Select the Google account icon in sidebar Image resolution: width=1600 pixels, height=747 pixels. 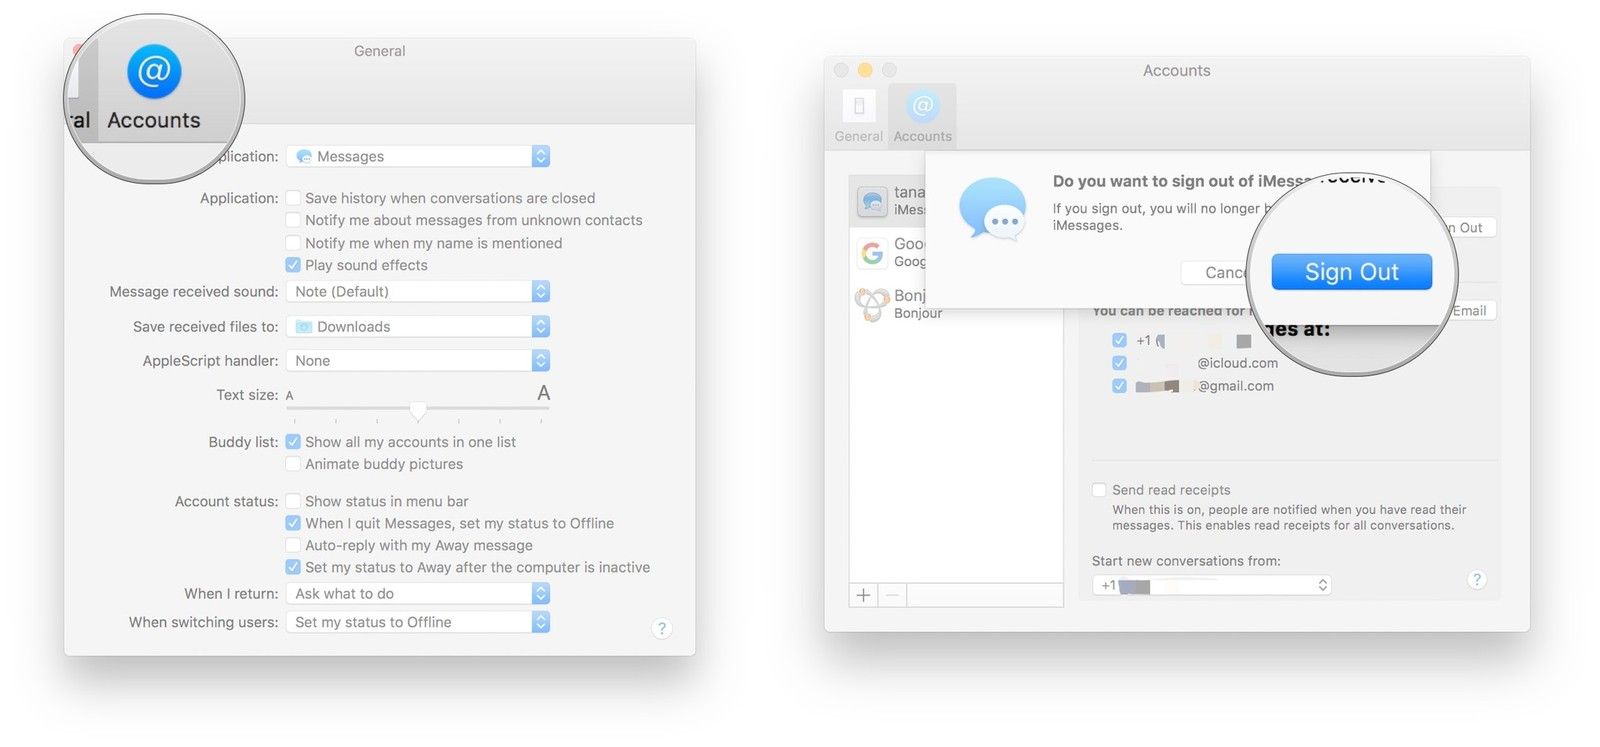[x=872, y=253]
